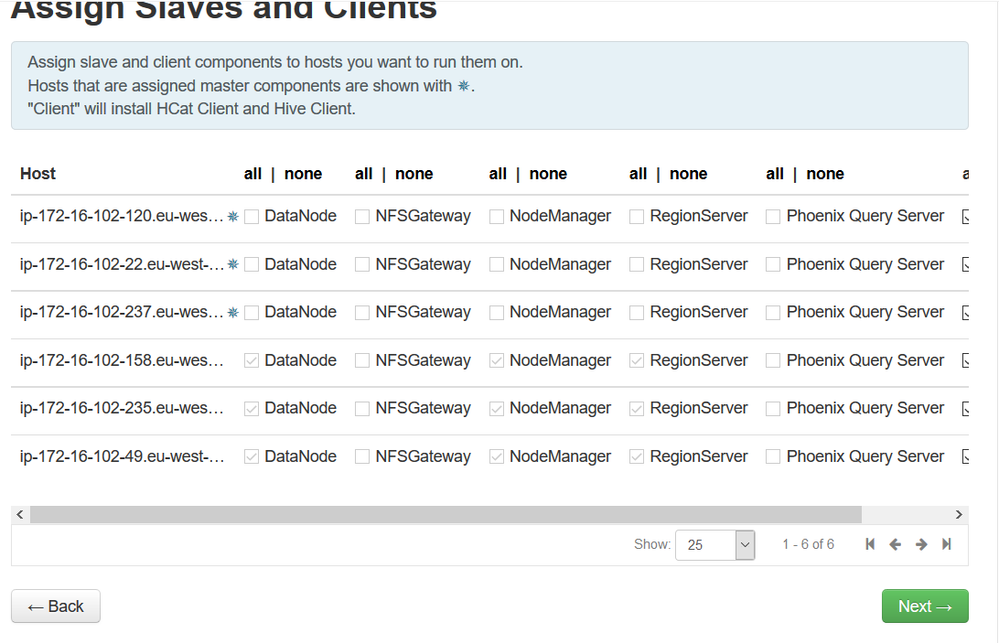
Task: Go to previous page arrow
Action: tap(895, 544)
